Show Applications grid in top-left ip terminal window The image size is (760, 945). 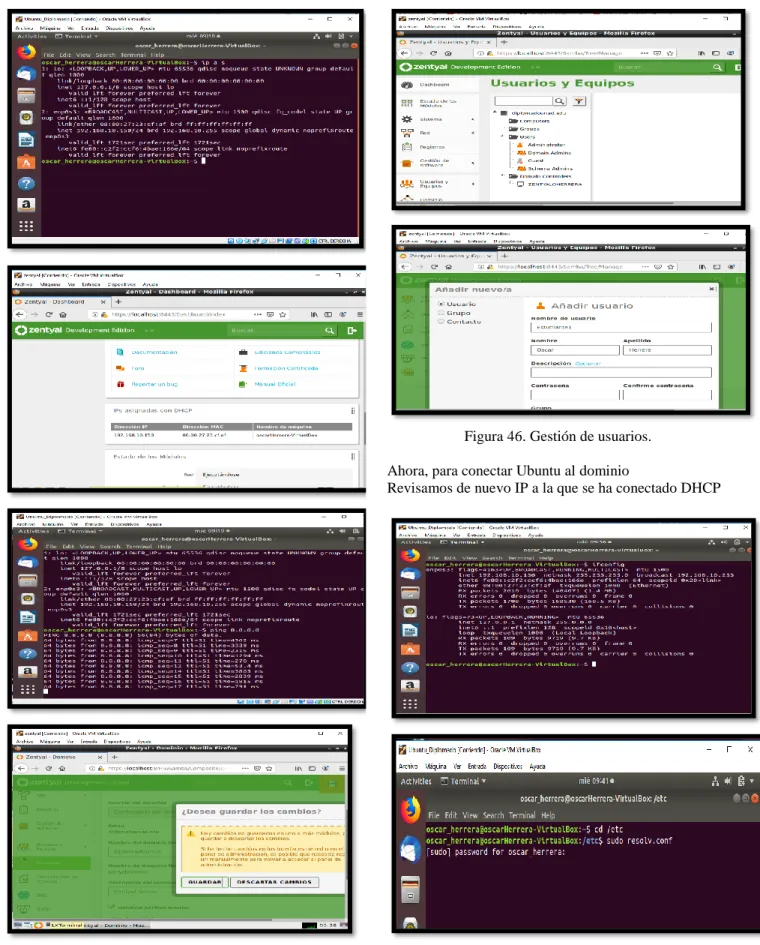pos(26,226)
